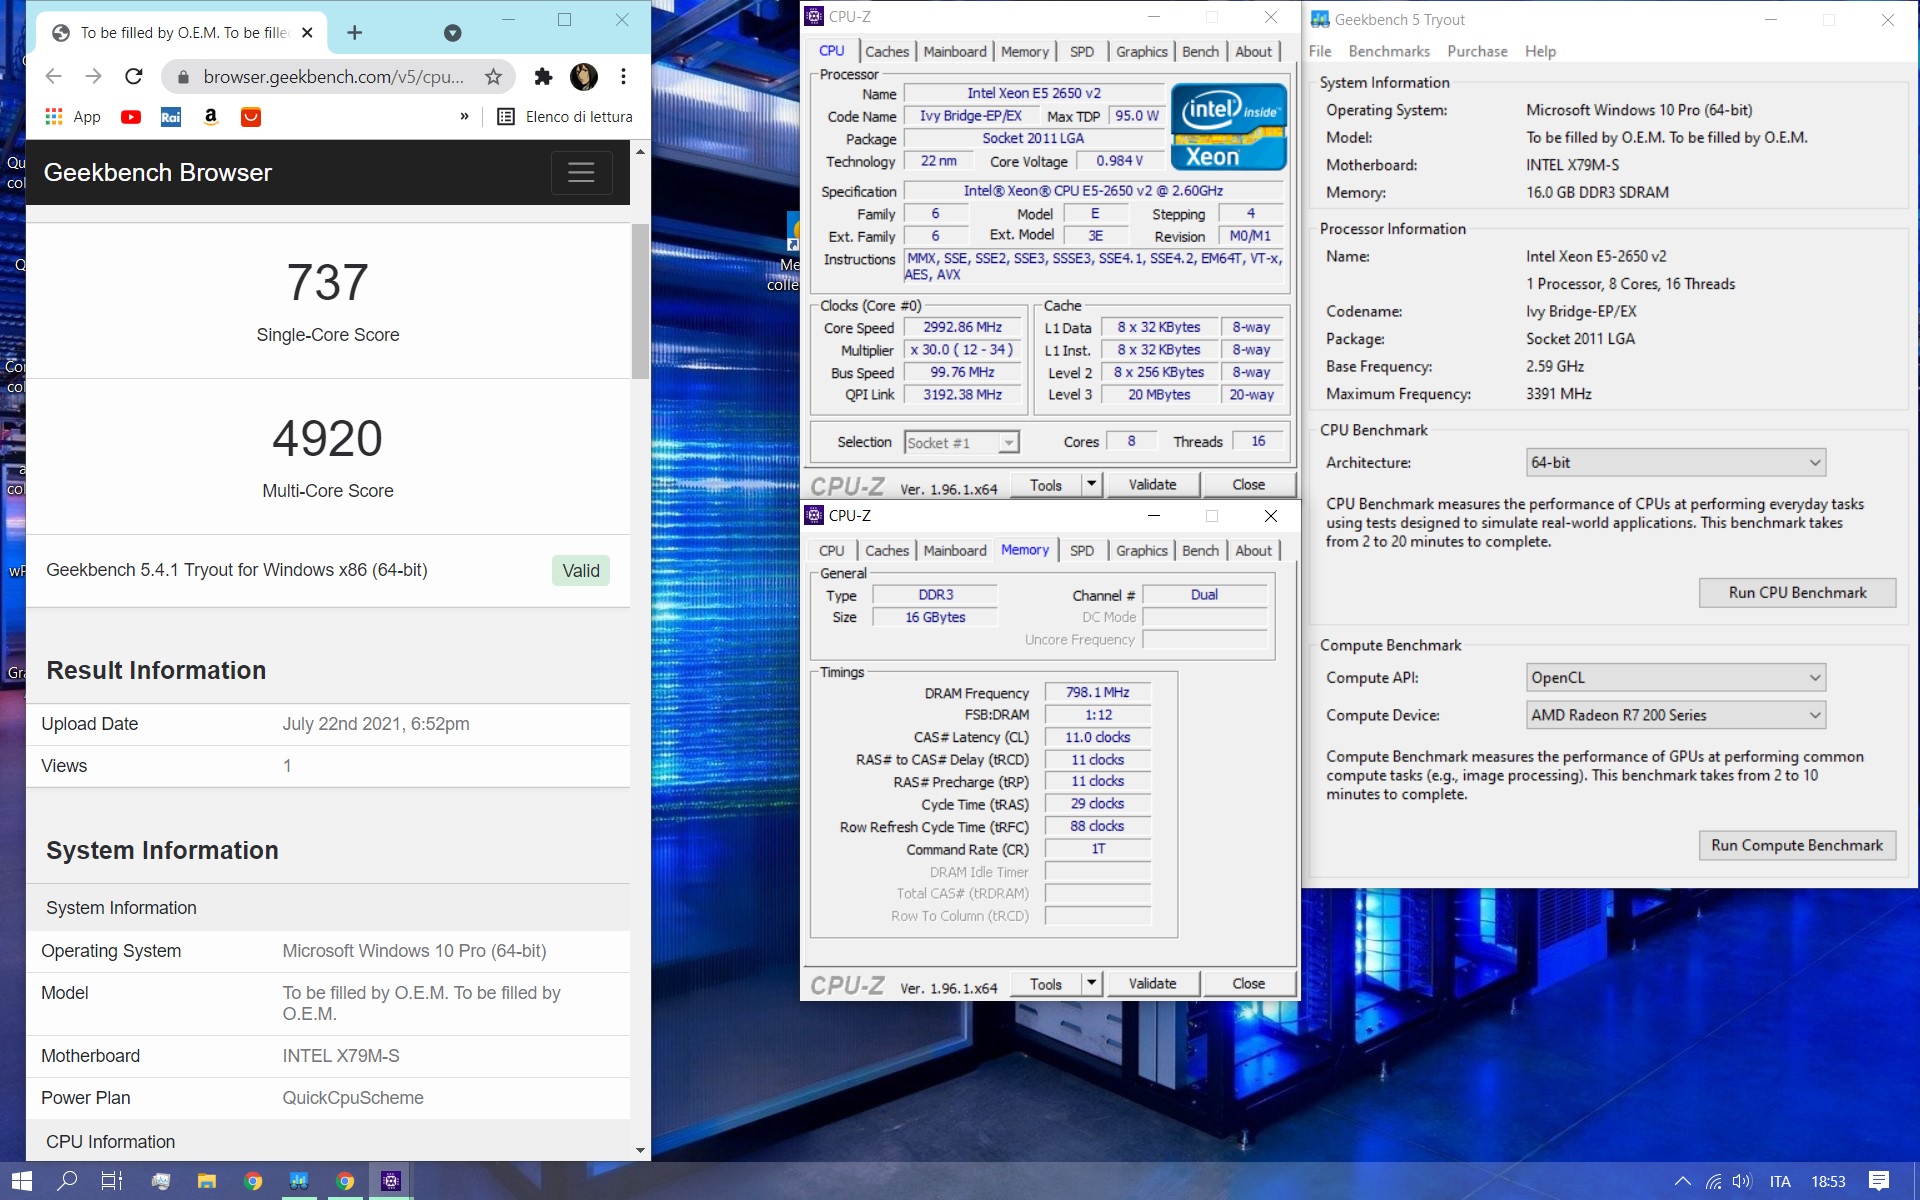The width and height of the screenshot is (1920, 1200).
Task: Open Chrome three-dot menu
Action: pyautogui.click(x=623, y=77)
